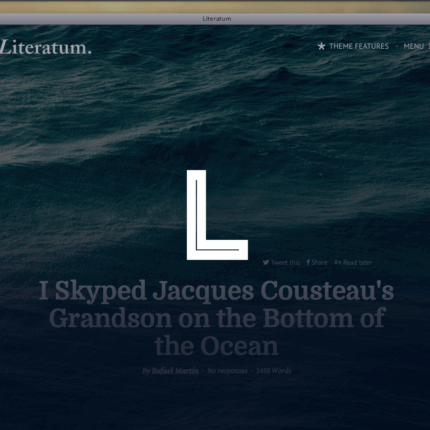Jump to the No responses comments link

point(227,371)
